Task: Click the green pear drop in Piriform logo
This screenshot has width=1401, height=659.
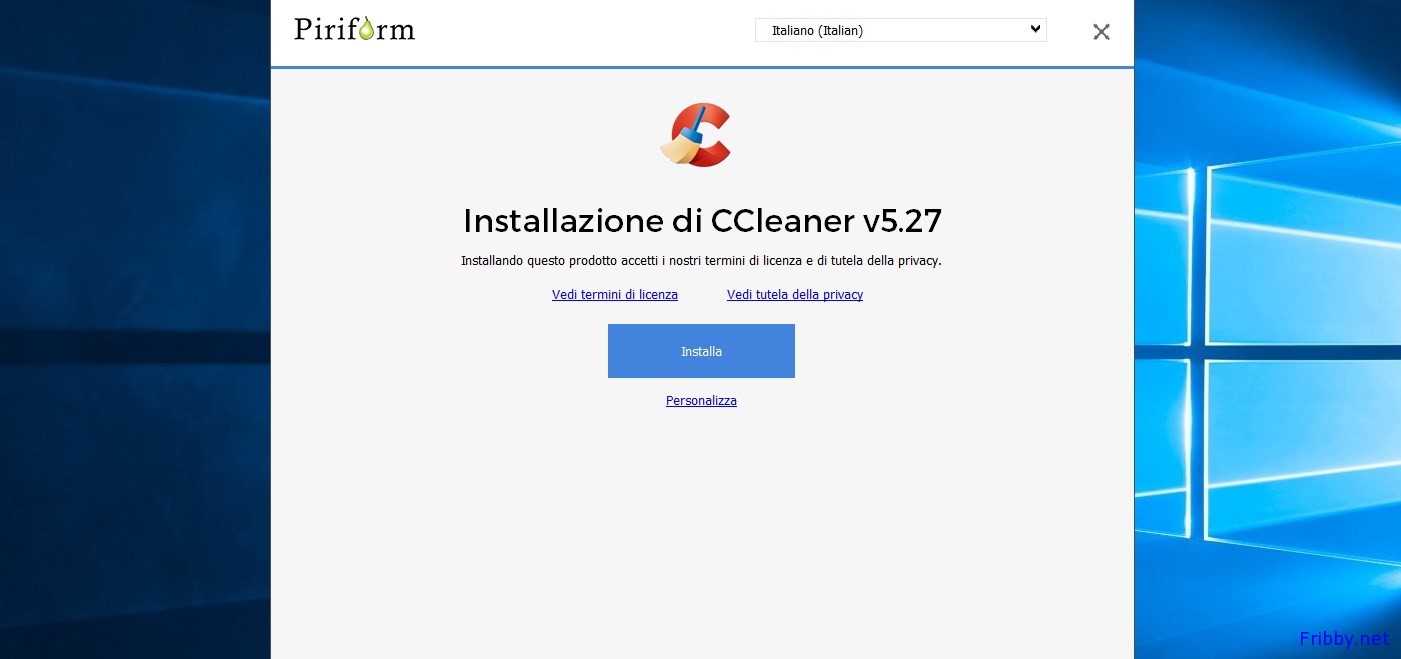Action: [x=366, y=31]
